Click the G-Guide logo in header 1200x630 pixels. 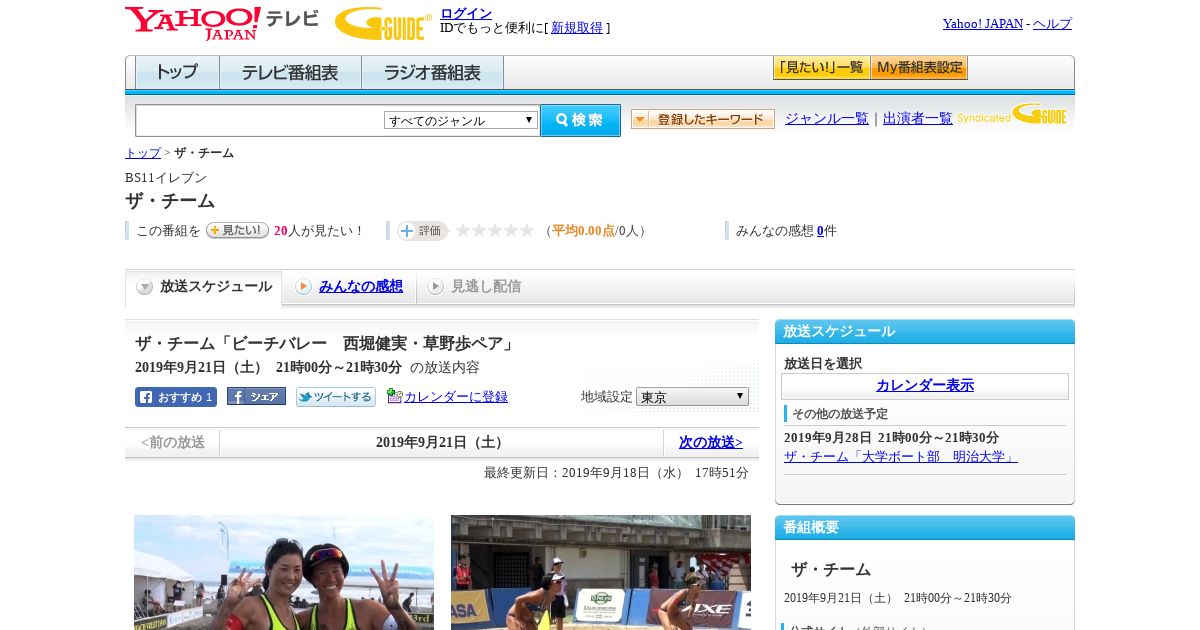(382, 23)
